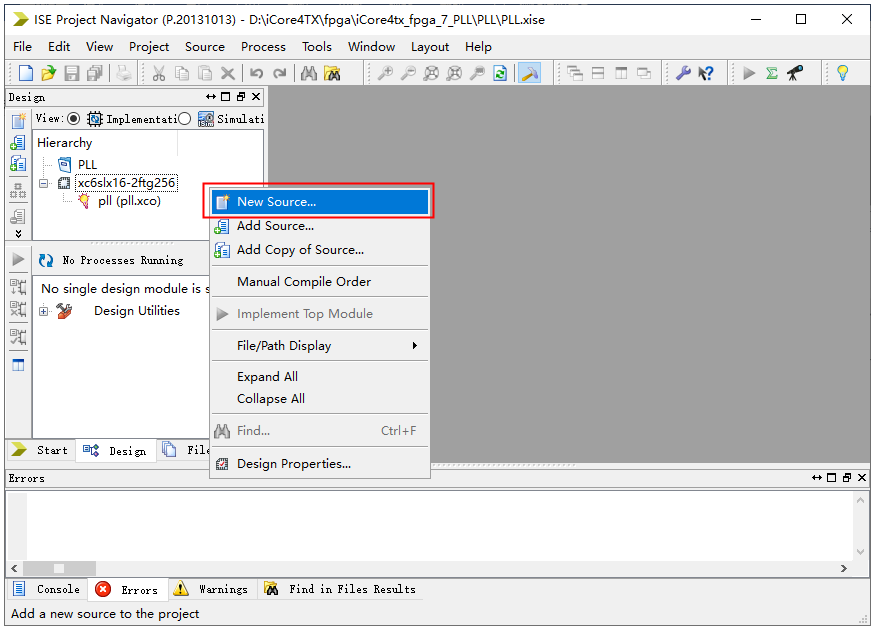Click the What's This help icon
Screen dimensions: 877x629
click(x=706, y=73)
